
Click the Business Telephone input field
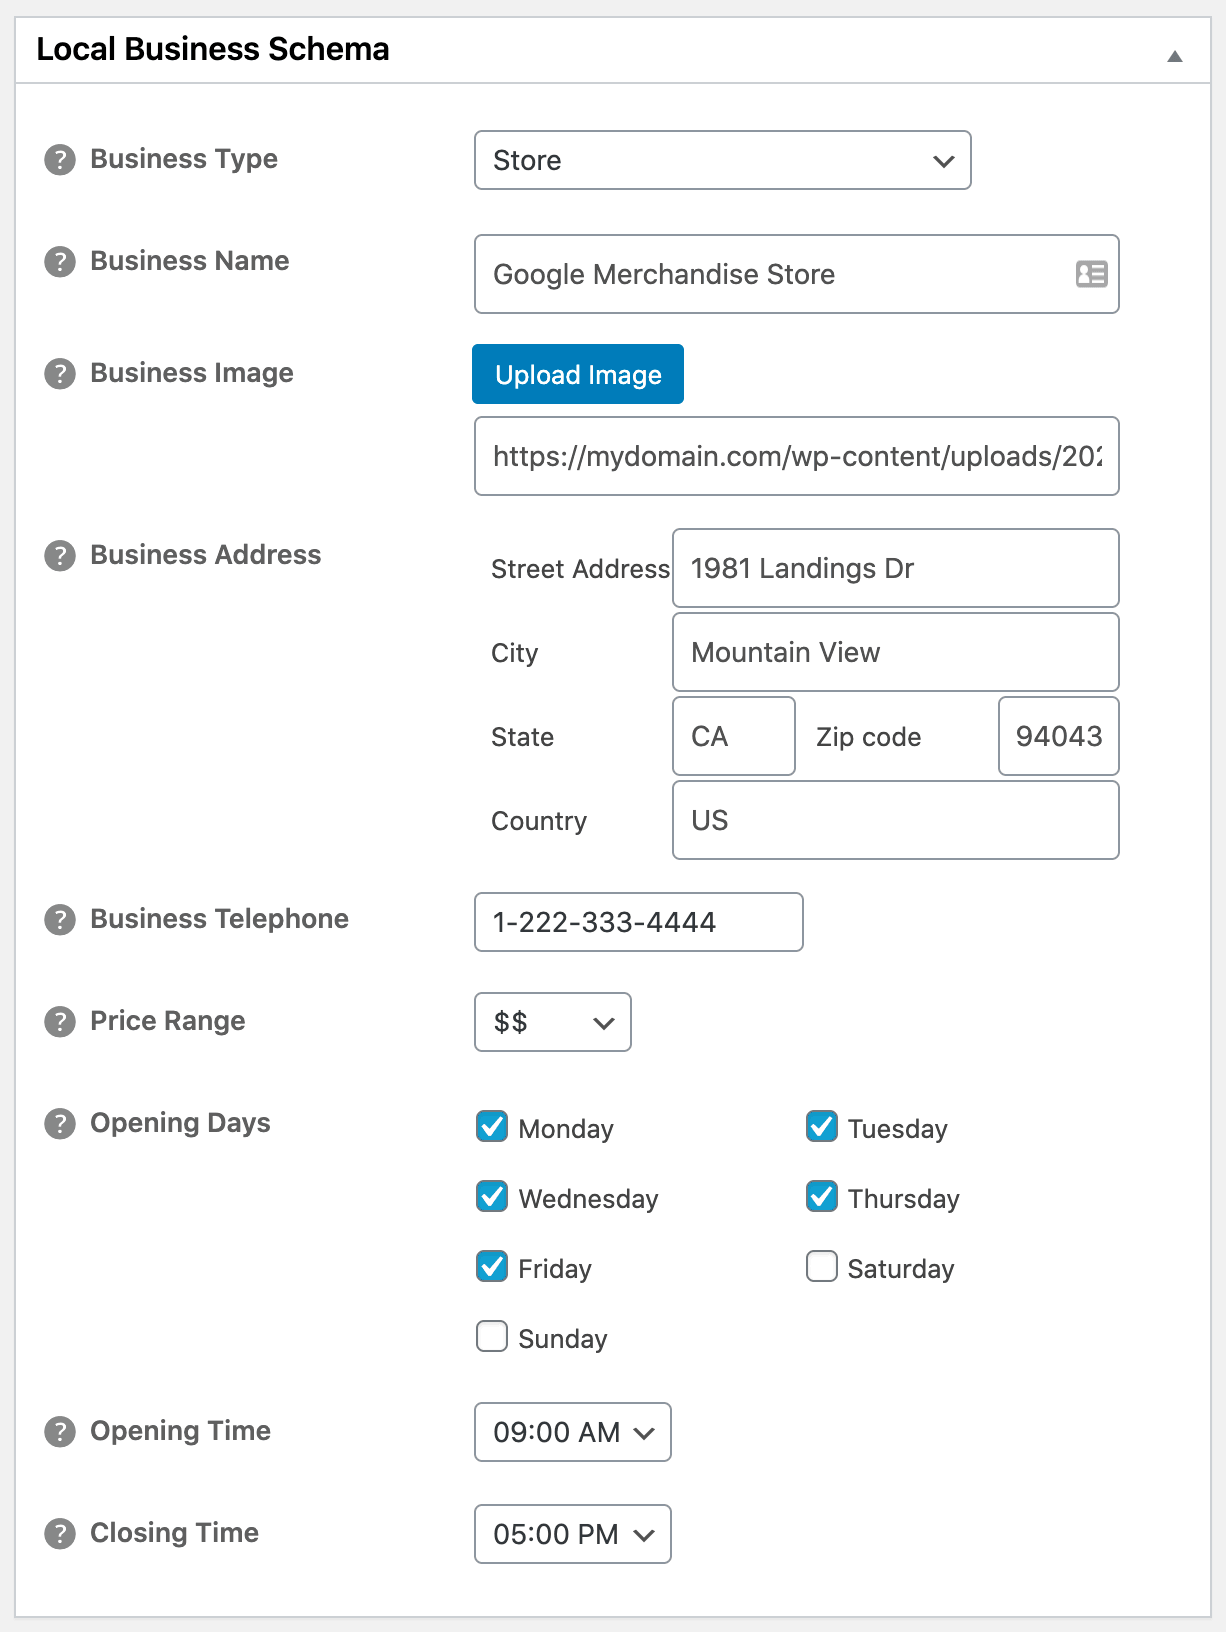point(639,922)
